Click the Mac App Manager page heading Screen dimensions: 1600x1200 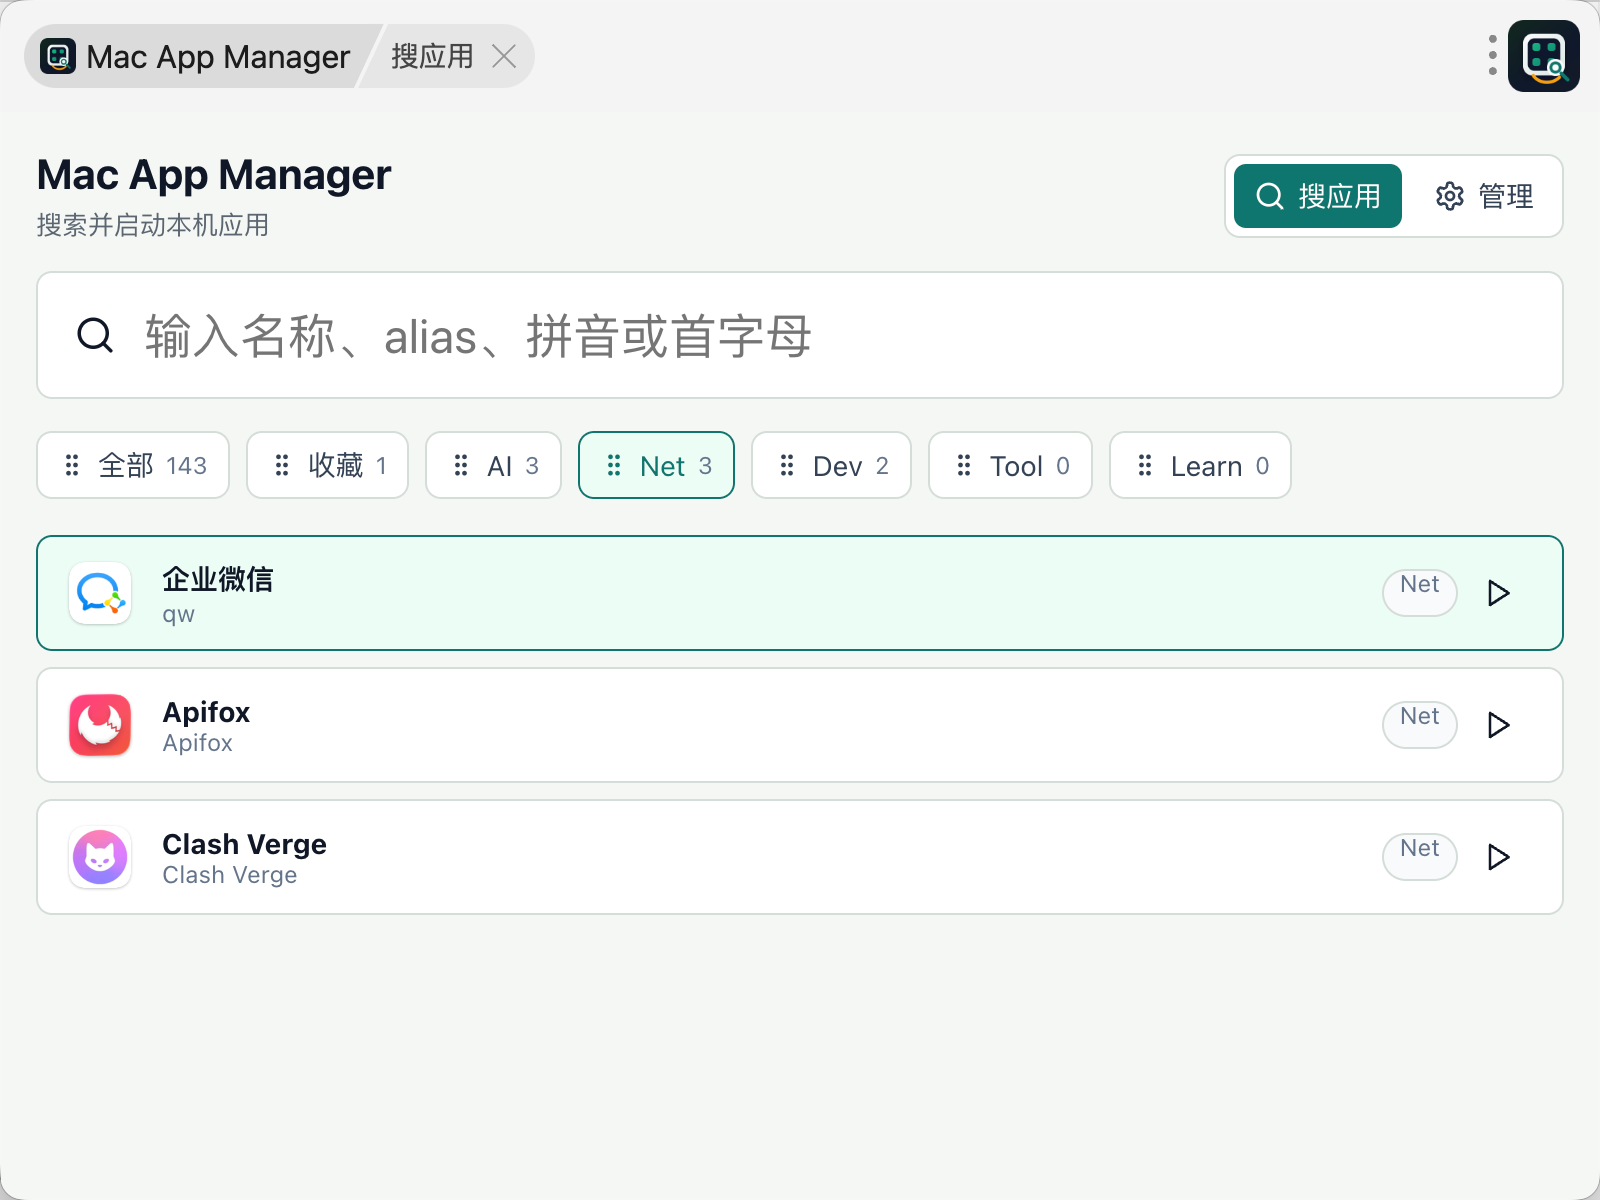(214, 175)
